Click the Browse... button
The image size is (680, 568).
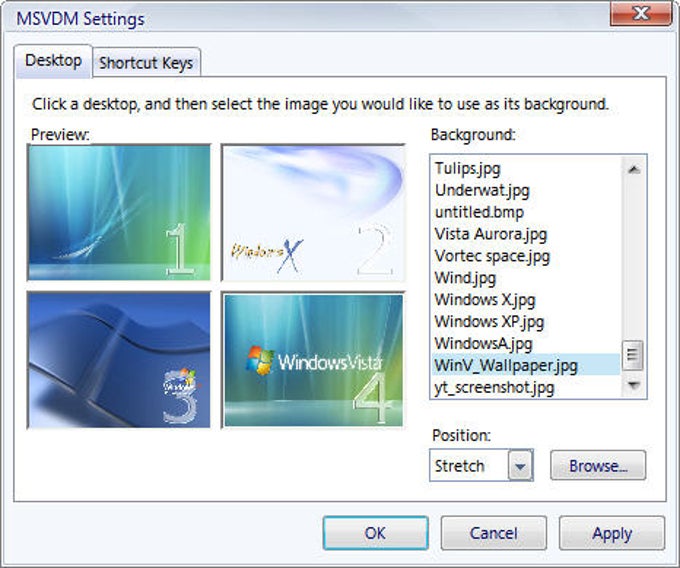pos(598,466)
